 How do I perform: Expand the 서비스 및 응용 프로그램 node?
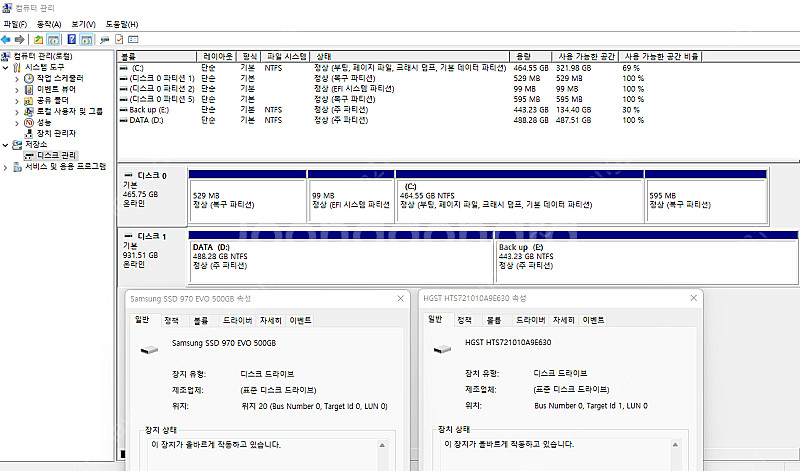tap(5, 167)
